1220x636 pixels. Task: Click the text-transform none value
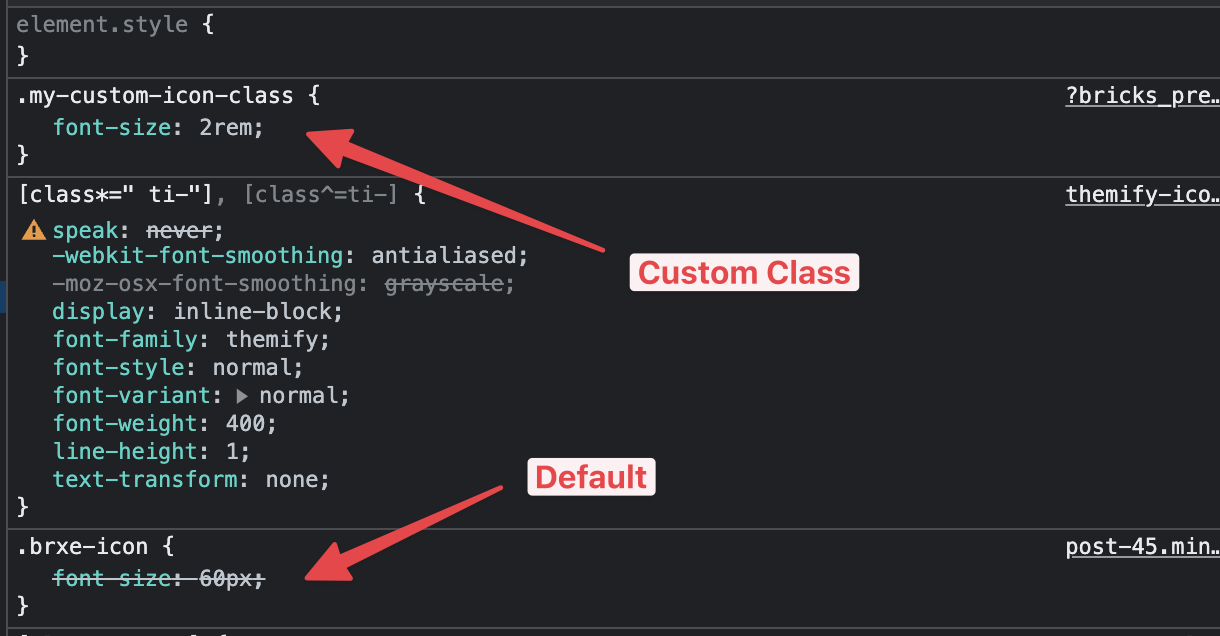[x=291, y=479]
